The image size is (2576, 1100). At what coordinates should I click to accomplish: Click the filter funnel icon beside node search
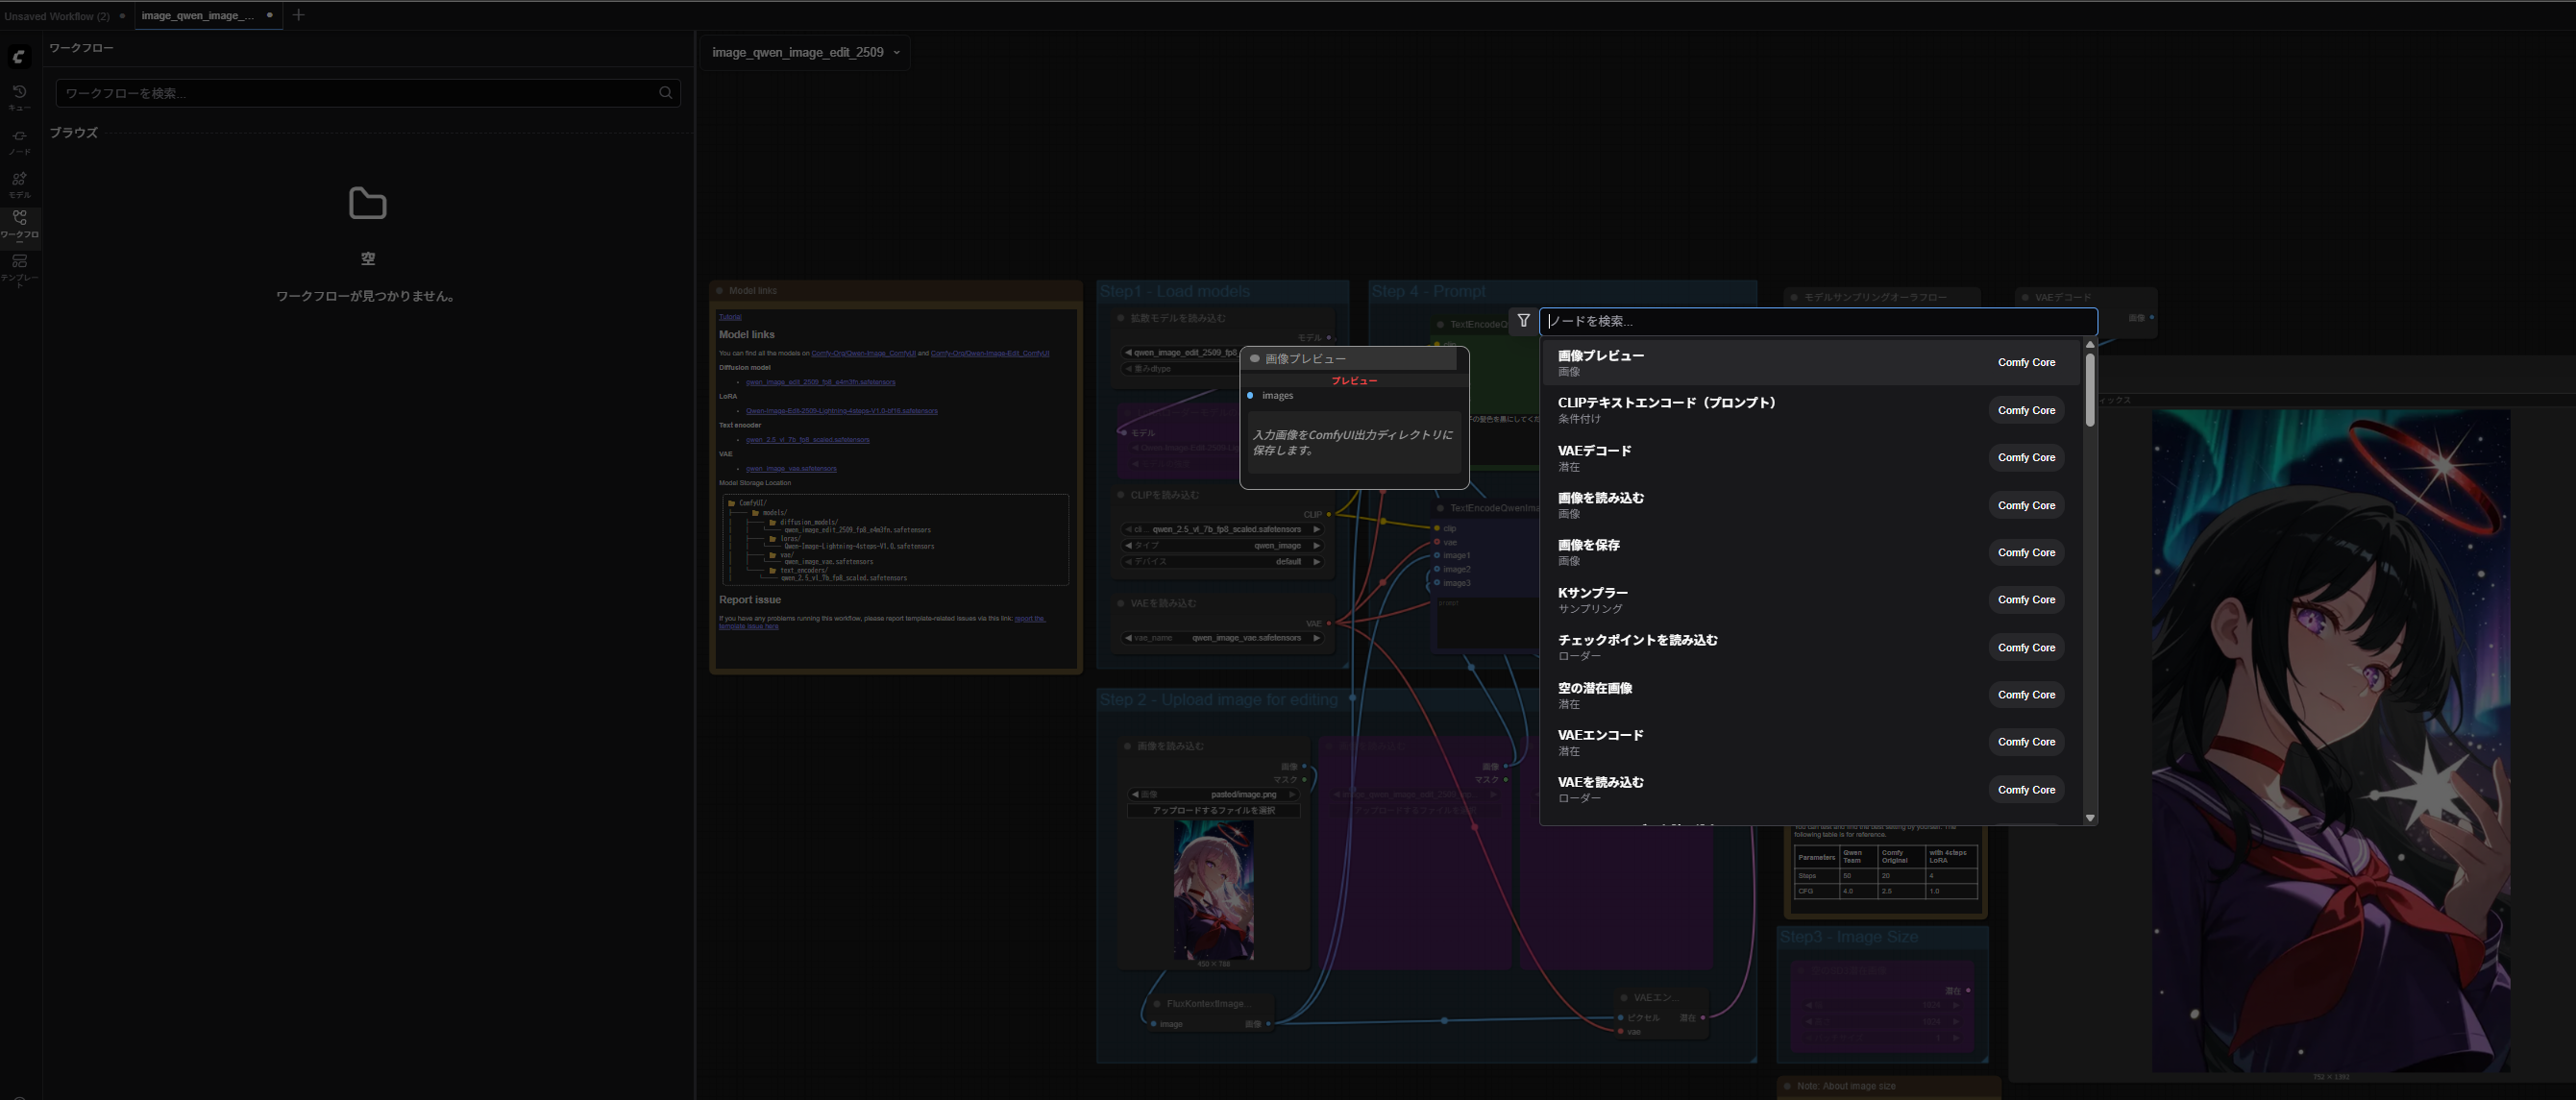pyautogui.click(x=1523, y=321)
